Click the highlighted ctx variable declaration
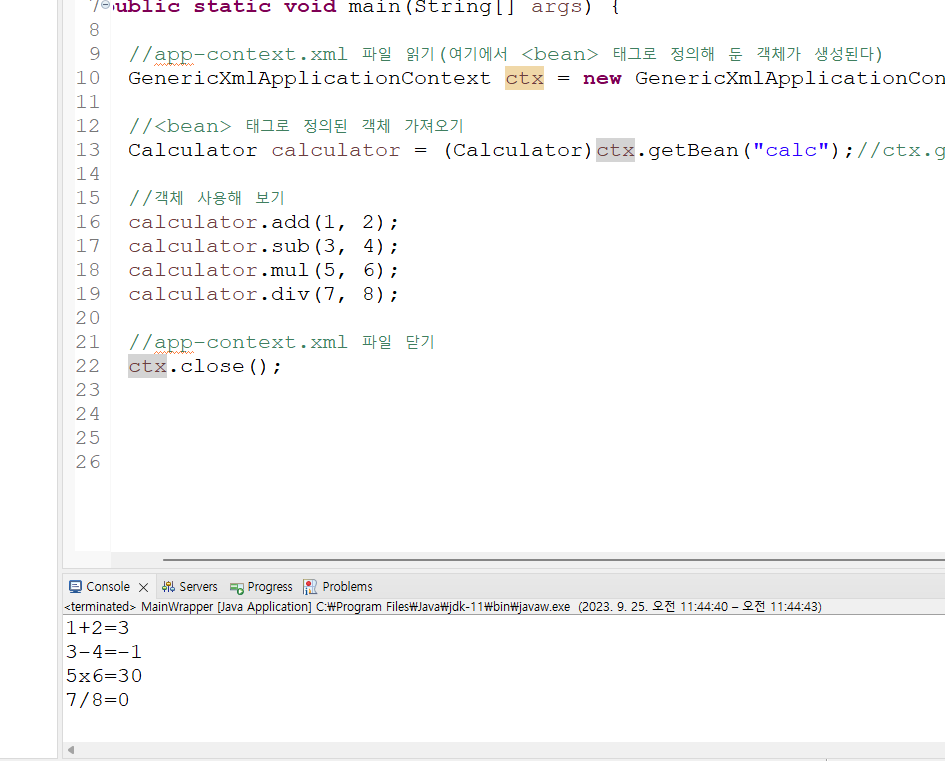 pyautogui.click(x=524, y=78)
